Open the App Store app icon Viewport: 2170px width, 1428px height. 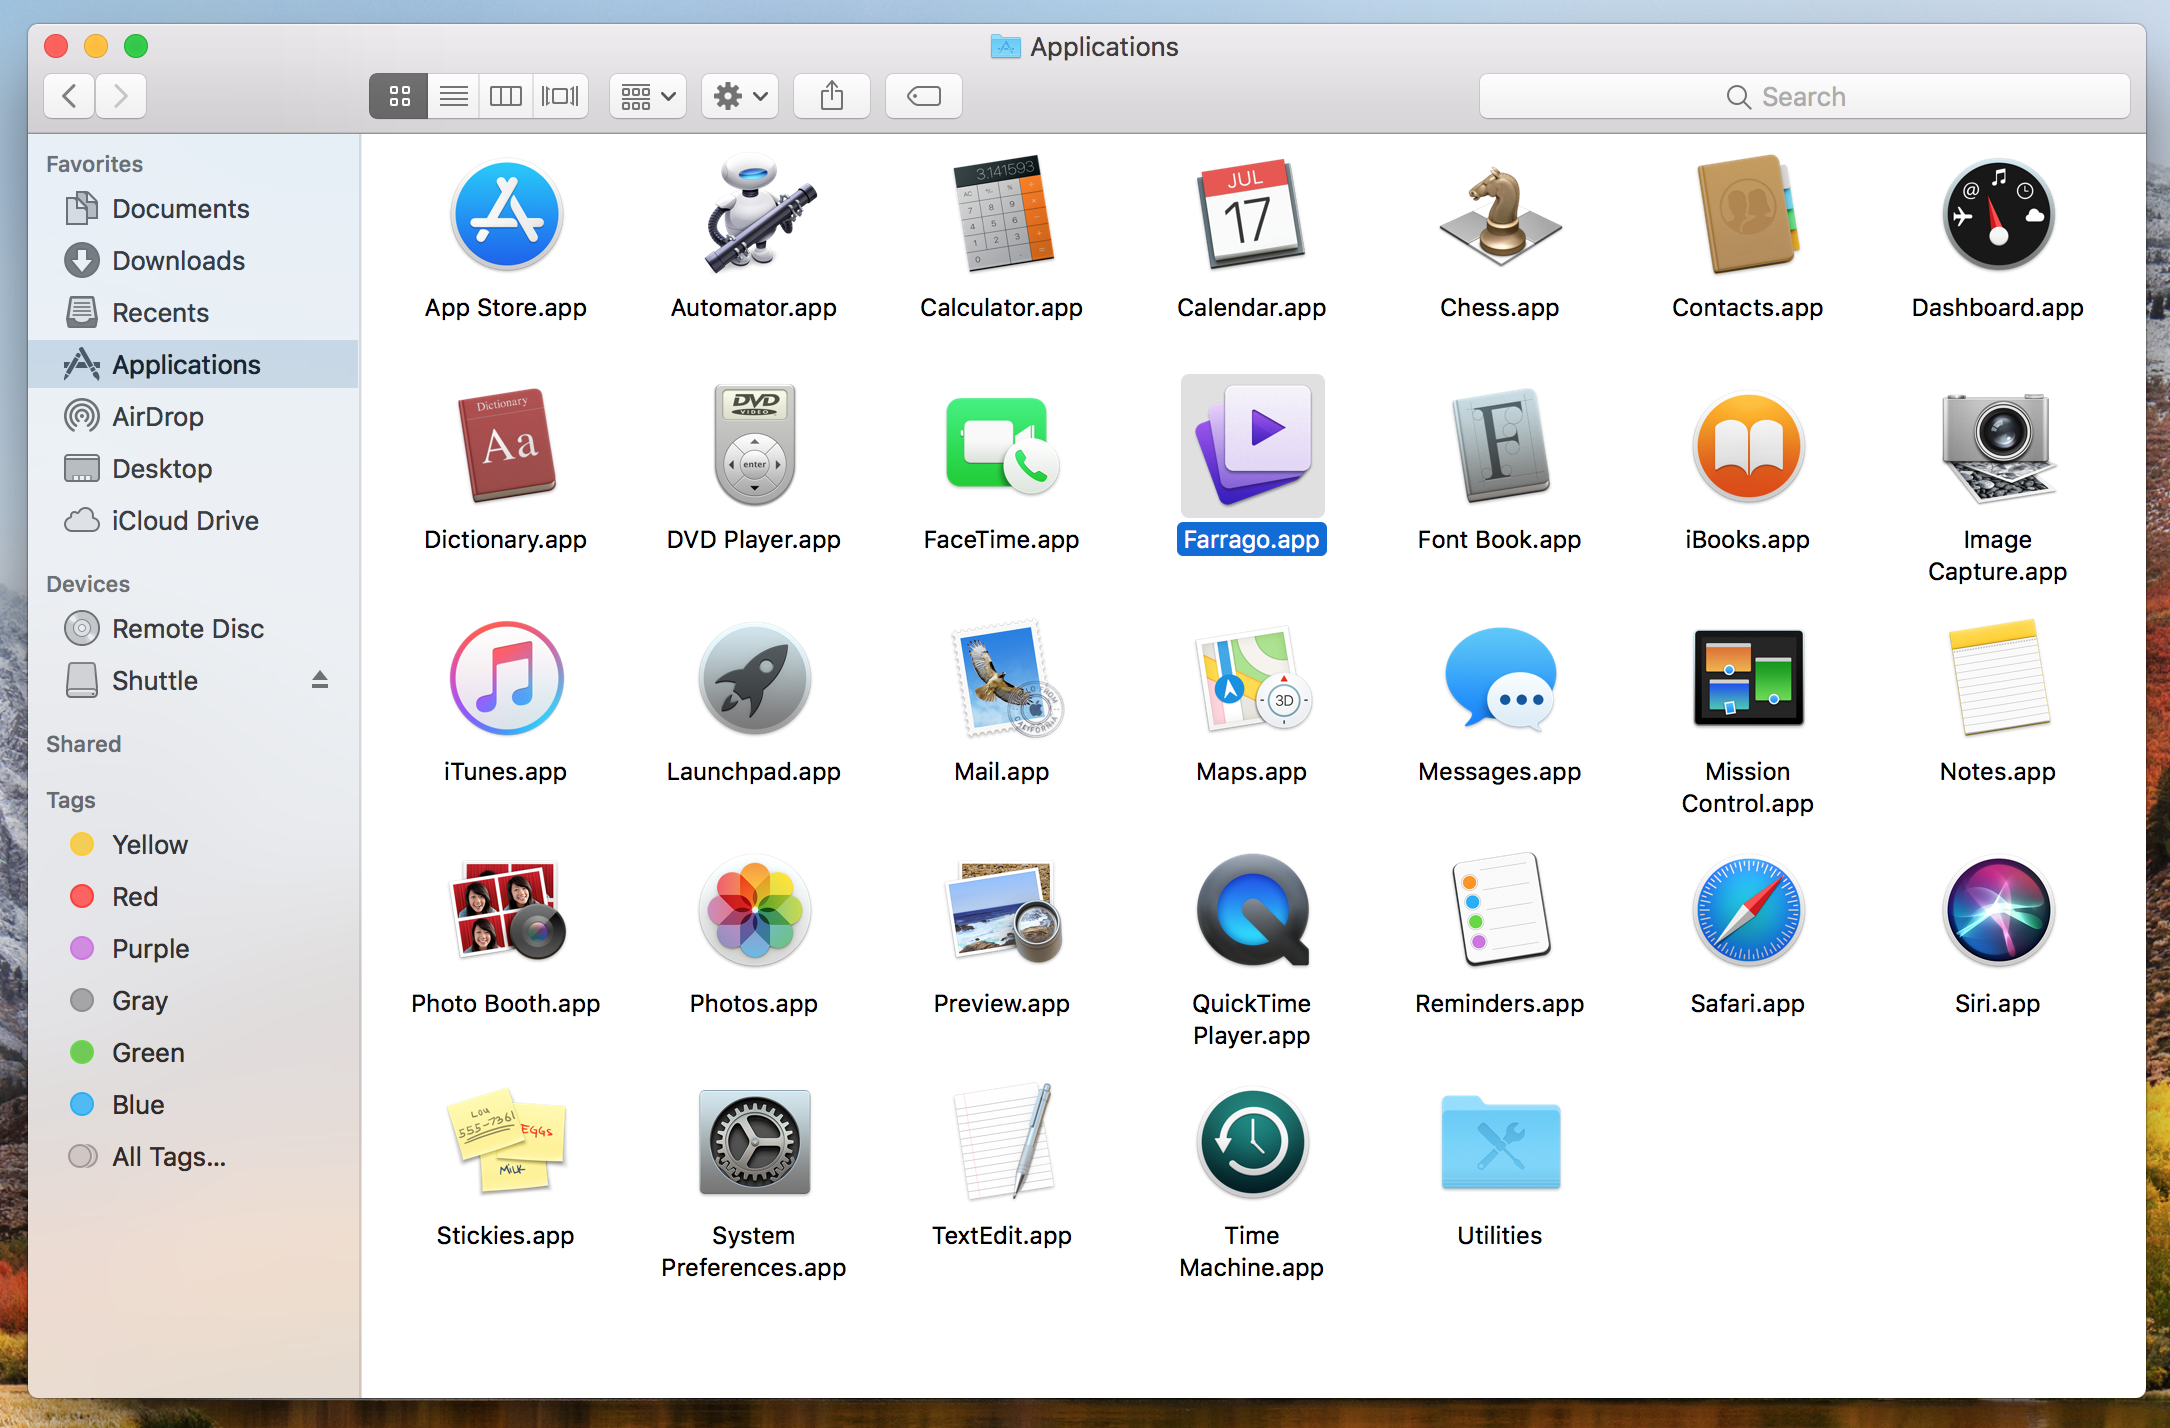coord(506,214)
